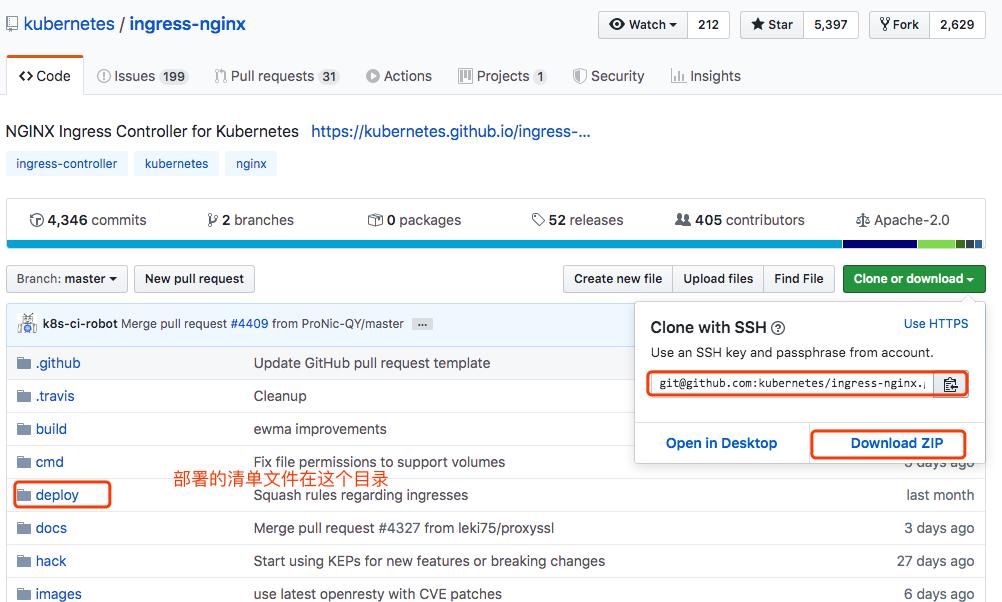Click the .travis folder icon
Image resolution: width=1002 pixels, height=602 pixels.
[x=24, y=396]
